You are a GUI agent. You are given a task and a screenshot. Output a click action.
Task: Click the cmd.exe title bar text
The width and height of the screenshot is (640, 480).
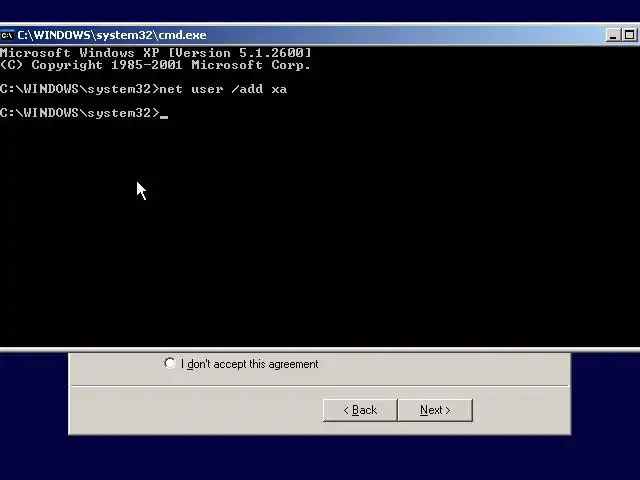(111, 35)
